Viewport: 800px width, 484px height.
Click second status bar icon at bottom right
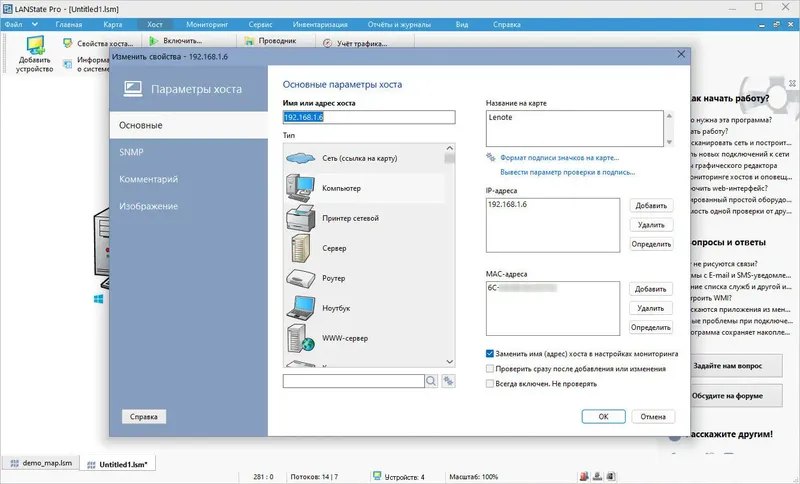coord(597,476)
